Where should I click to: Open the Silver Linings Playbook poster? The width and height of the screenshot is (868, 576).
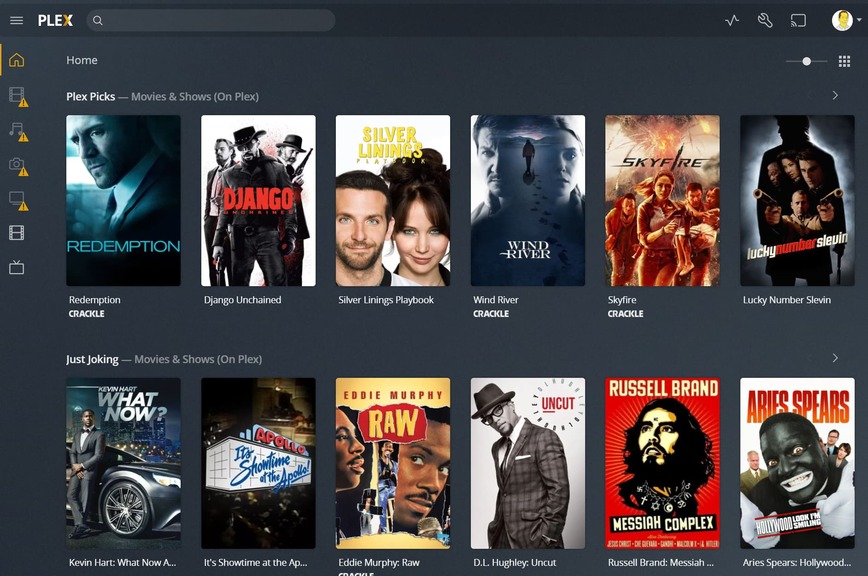tap(393, 200)
